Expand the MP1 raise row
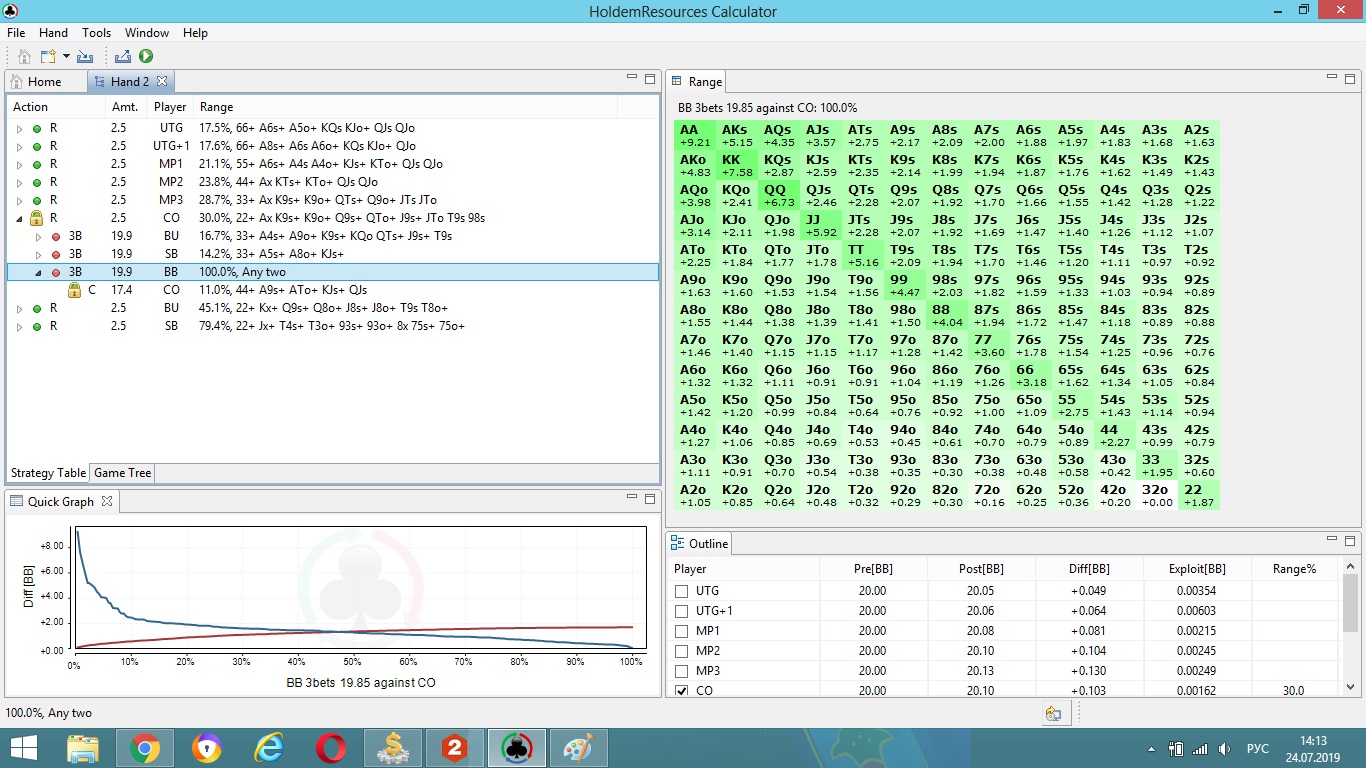 point(19,164)
